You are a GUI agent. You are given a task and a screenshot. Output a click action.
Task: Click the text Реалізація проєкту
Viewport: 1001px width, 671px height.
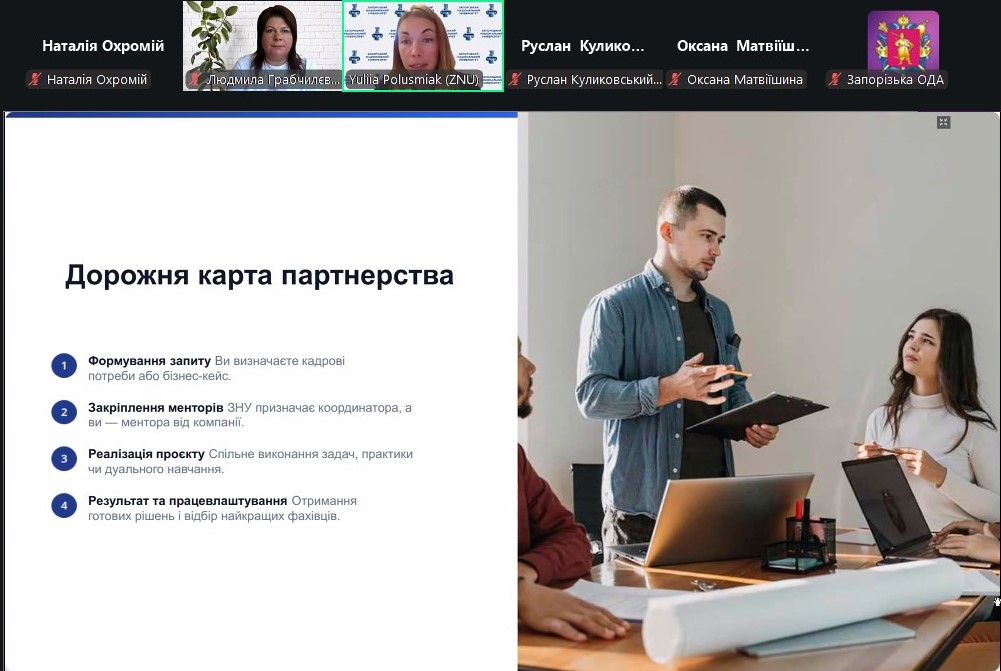(x=146, y=454)
